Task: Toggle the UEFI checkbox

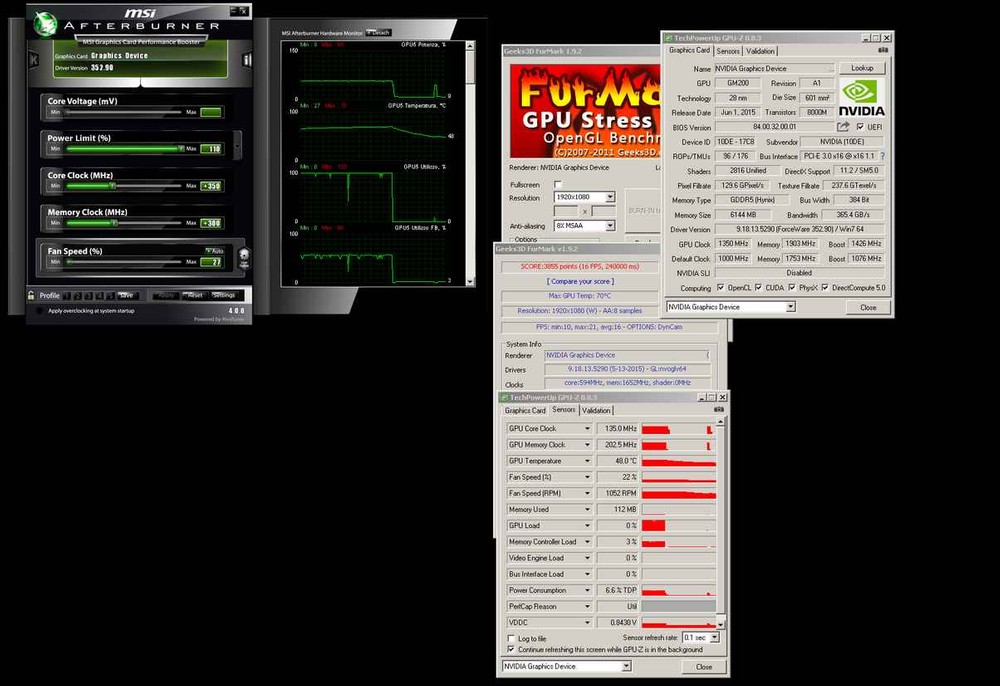Action: click(860, 127)
